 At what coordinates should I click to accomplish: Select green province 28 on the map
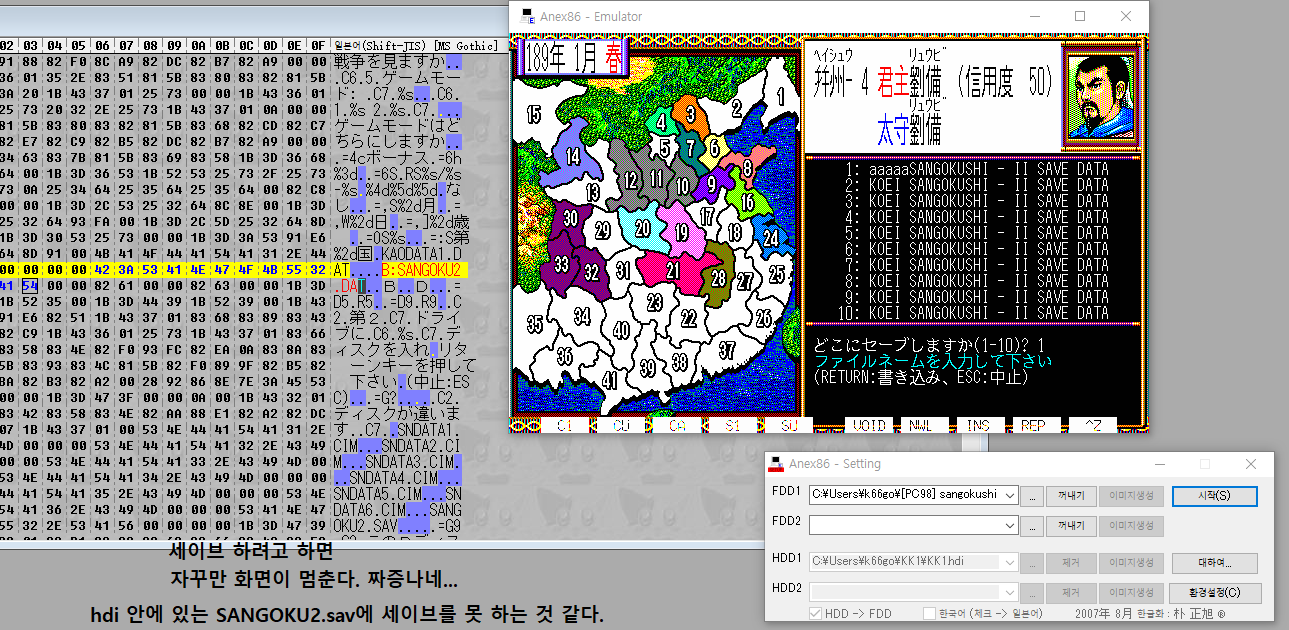click(x=718, y=277)
